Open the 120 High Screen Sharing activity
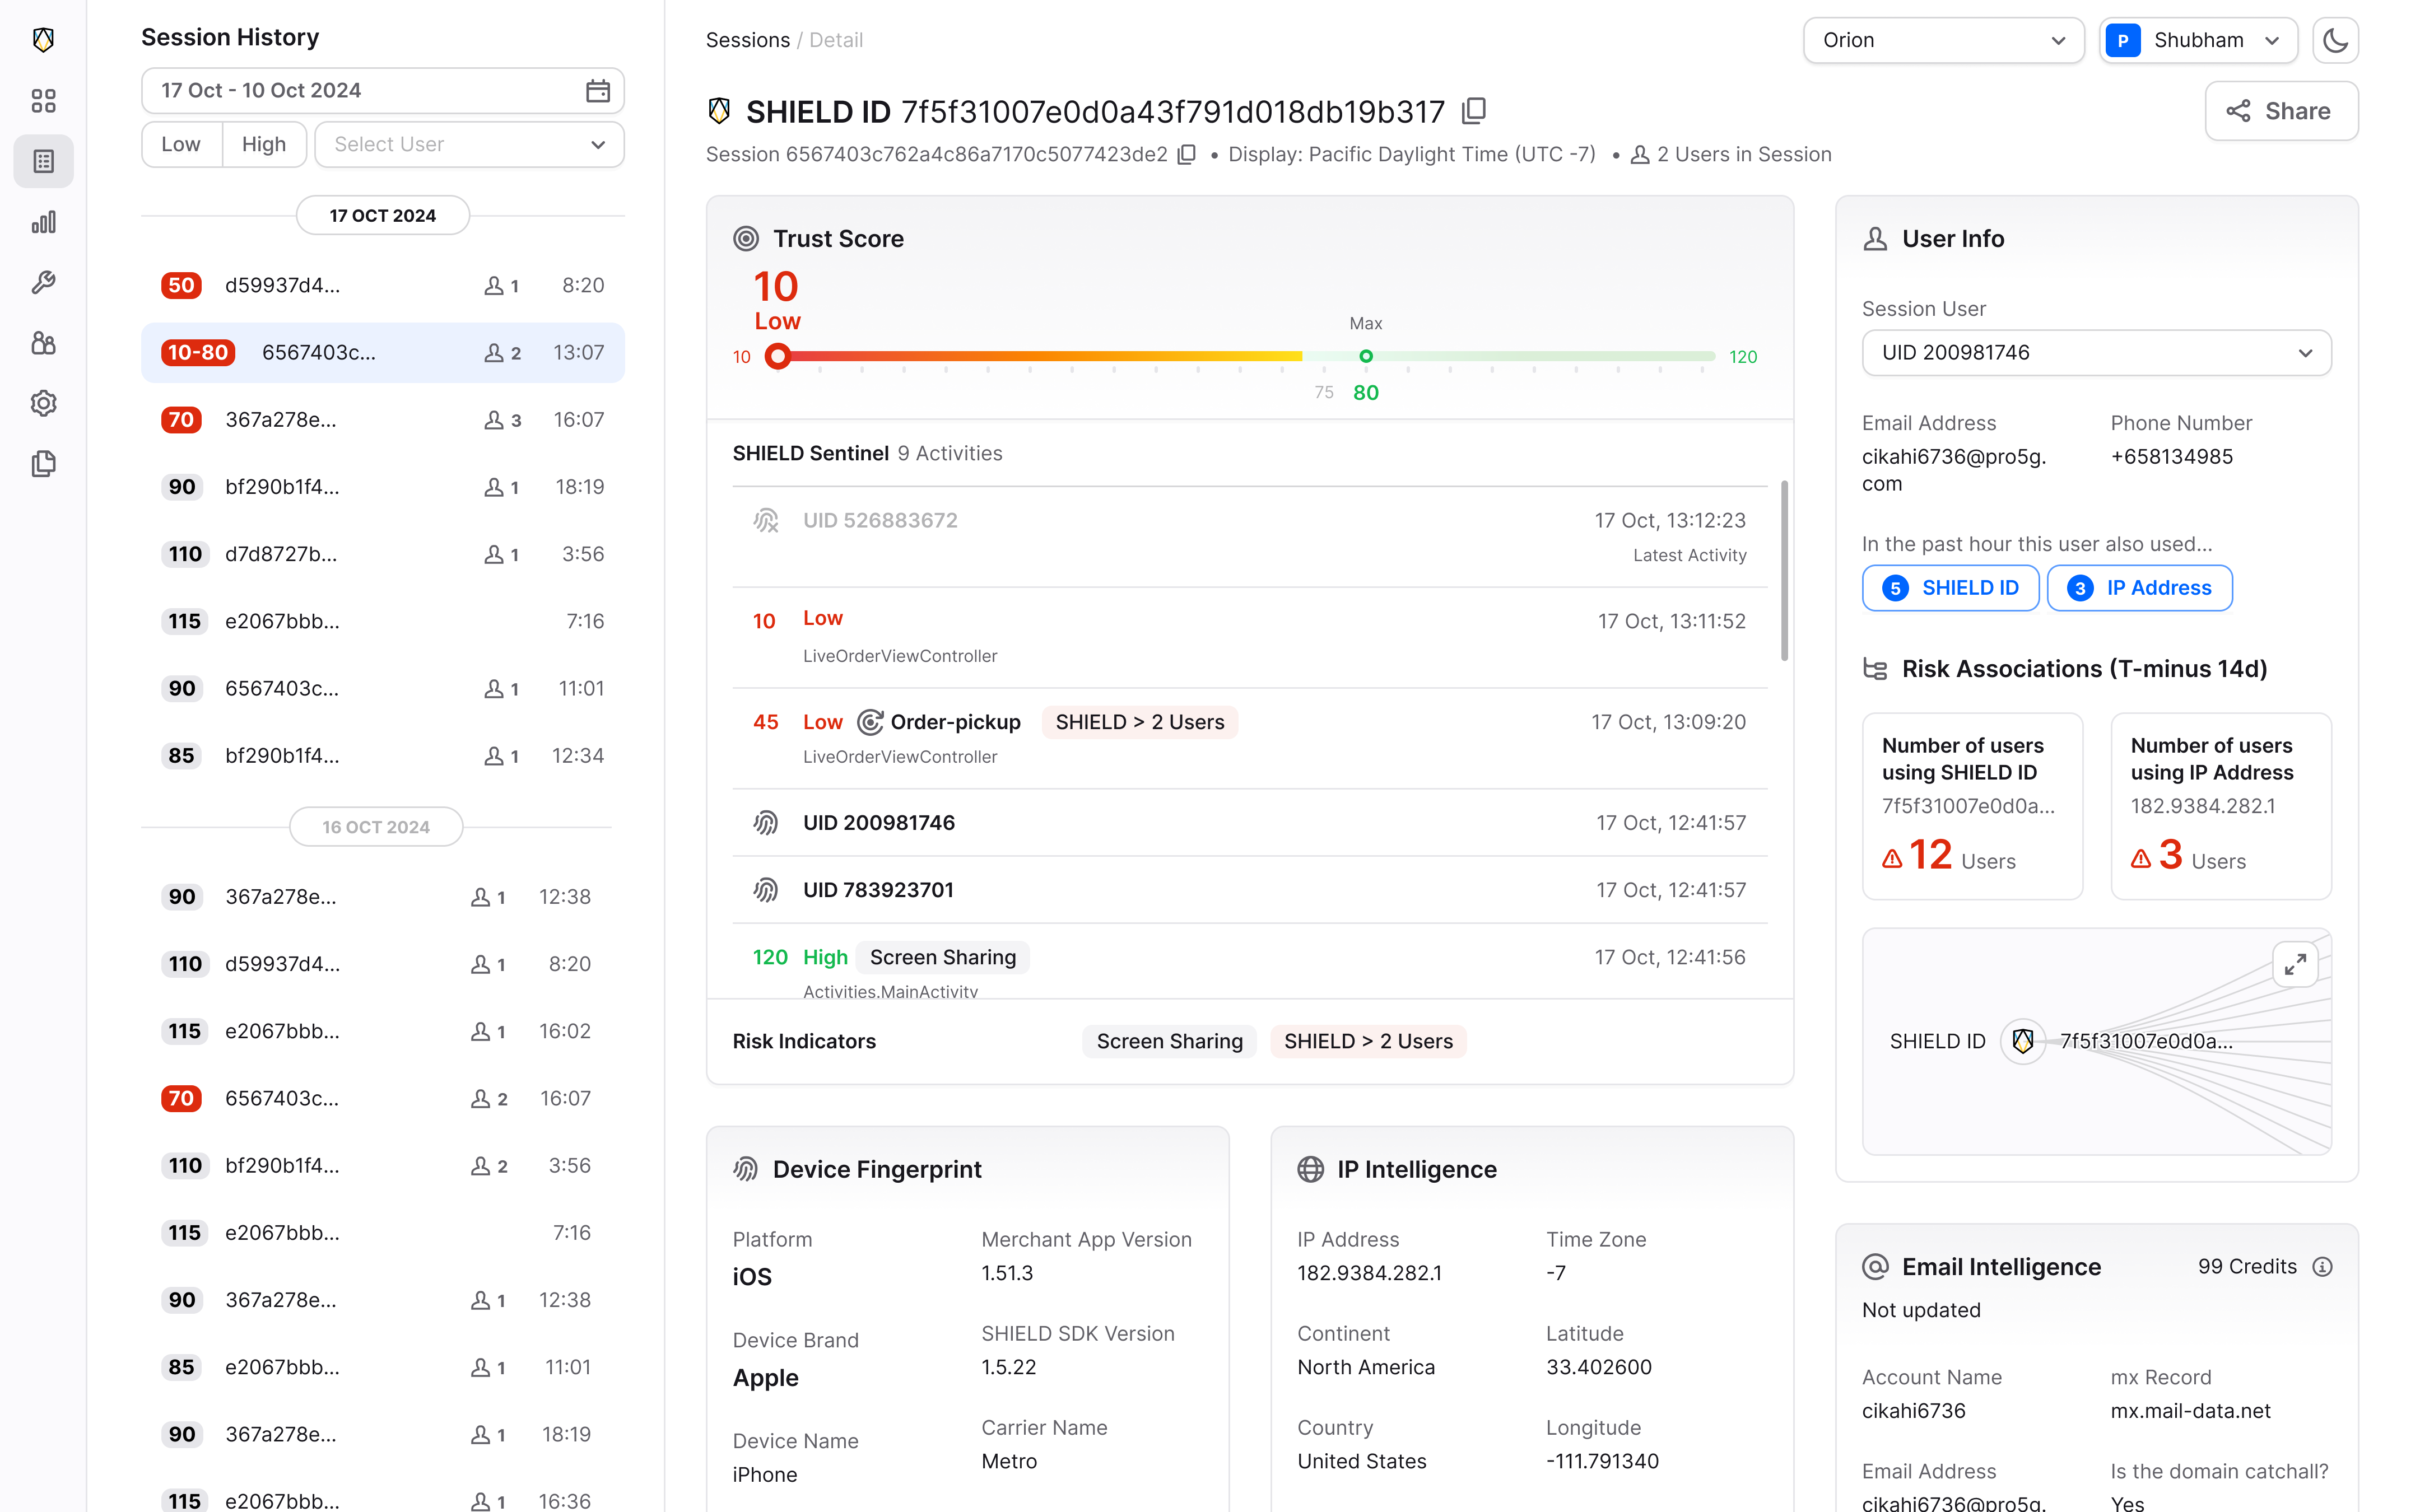This screenshot has width=2420, height=1512. (1249, 962)
